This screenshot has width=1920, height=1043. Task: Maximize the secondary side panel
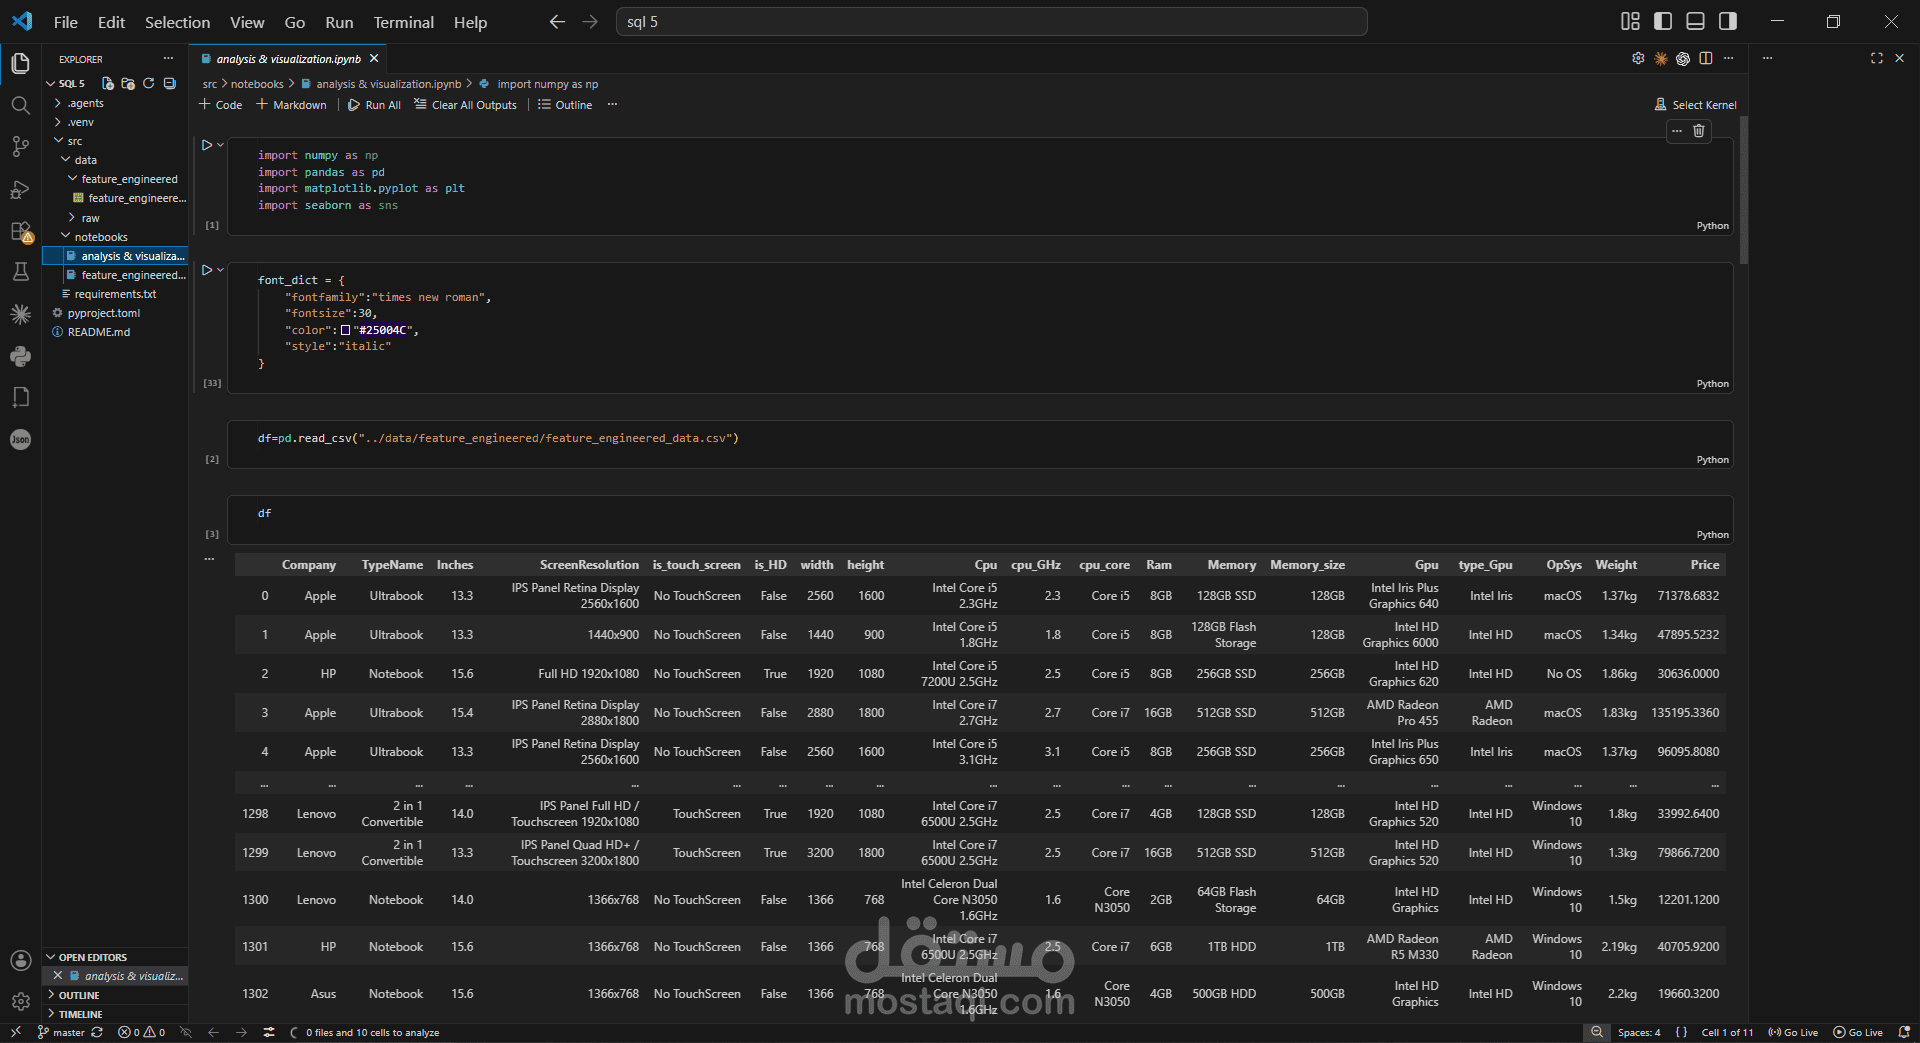coord(1876,59)
